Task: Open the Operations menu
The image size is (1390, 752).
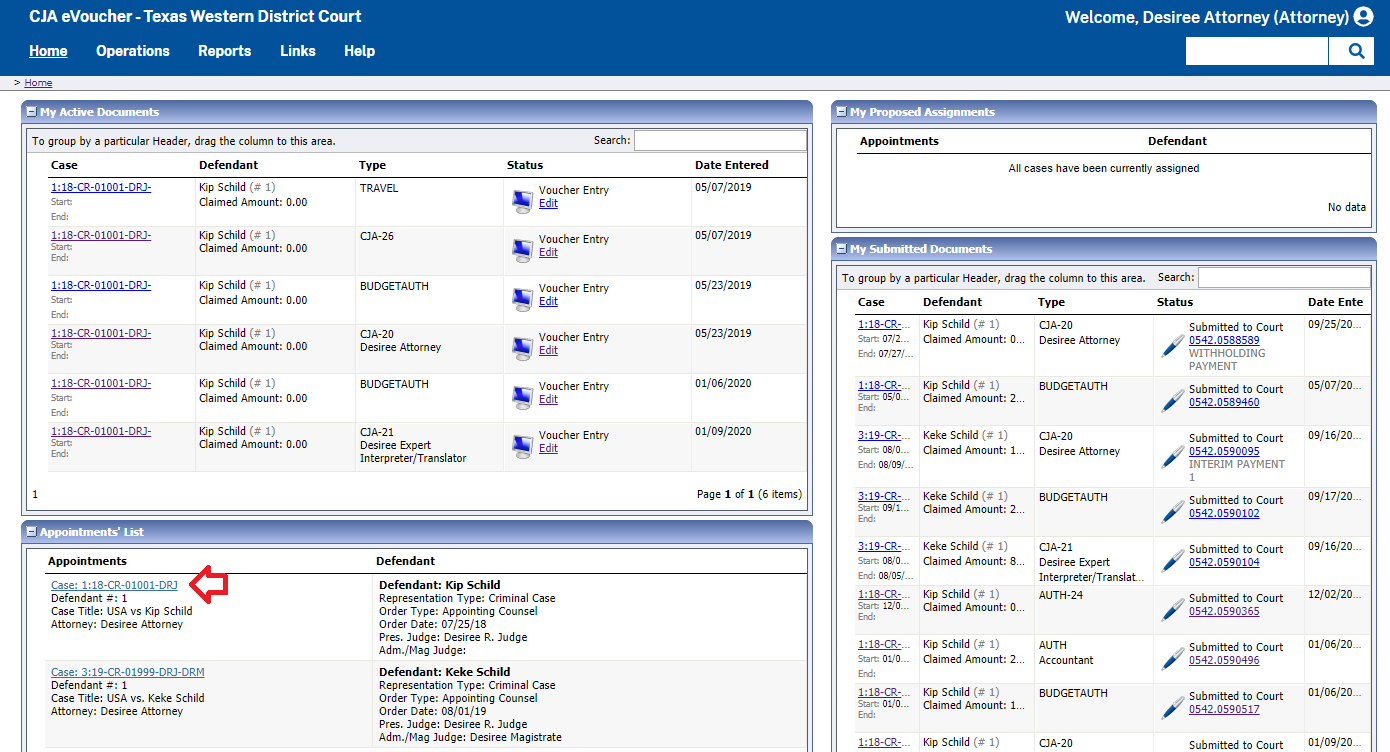Action: [x=132, y=51]
